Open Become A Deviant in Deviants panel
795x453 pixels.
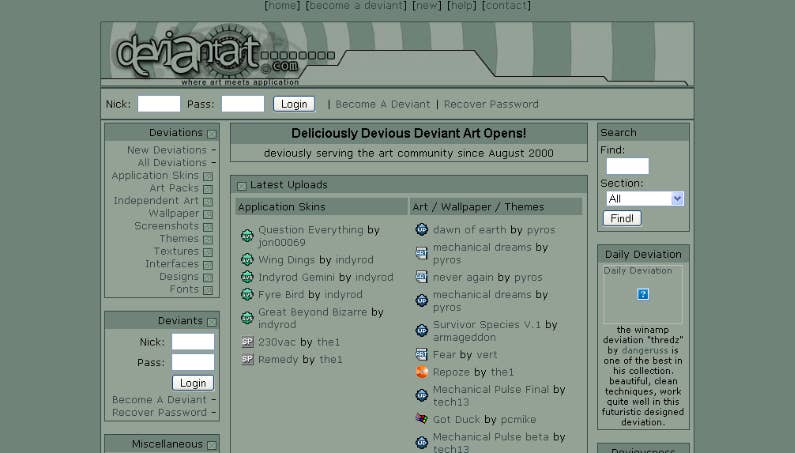point(160,400)
